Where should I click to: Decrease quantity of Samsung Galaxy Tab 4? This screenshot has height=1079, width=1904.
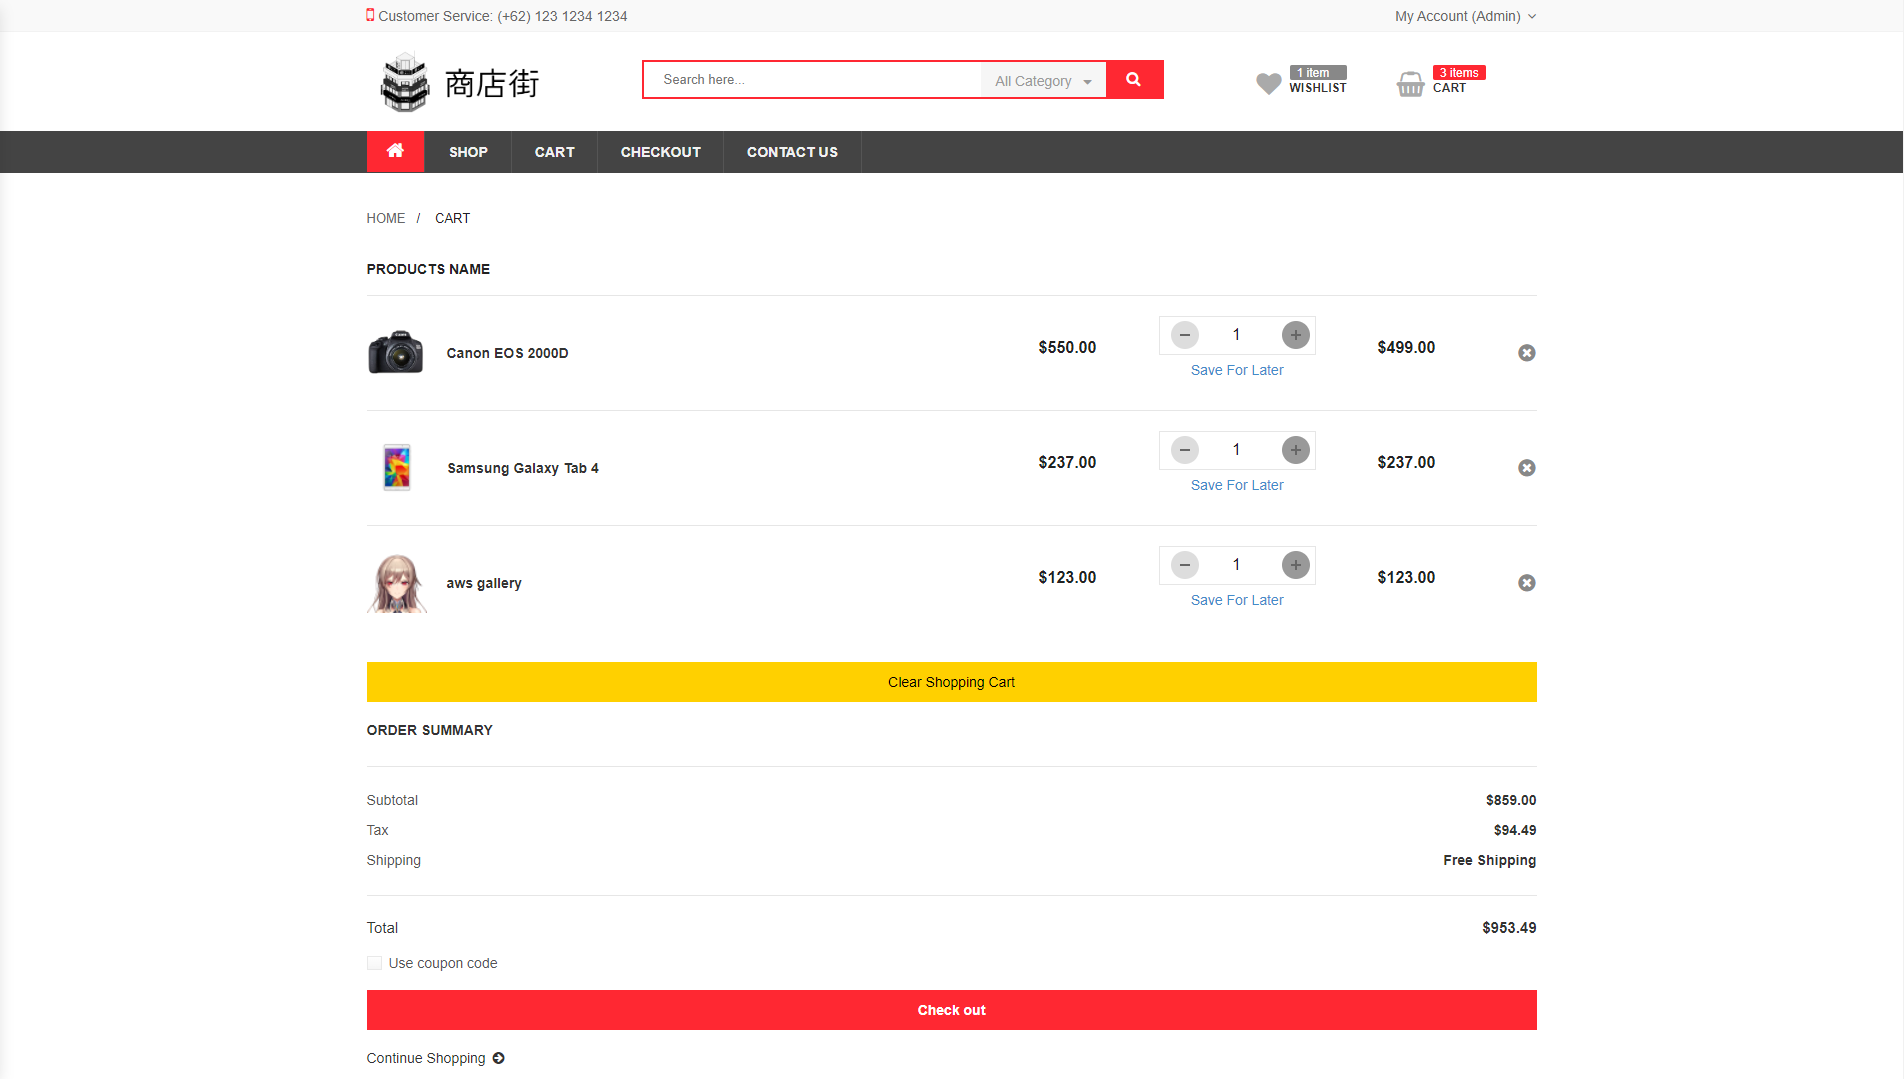click(1185, 450)
